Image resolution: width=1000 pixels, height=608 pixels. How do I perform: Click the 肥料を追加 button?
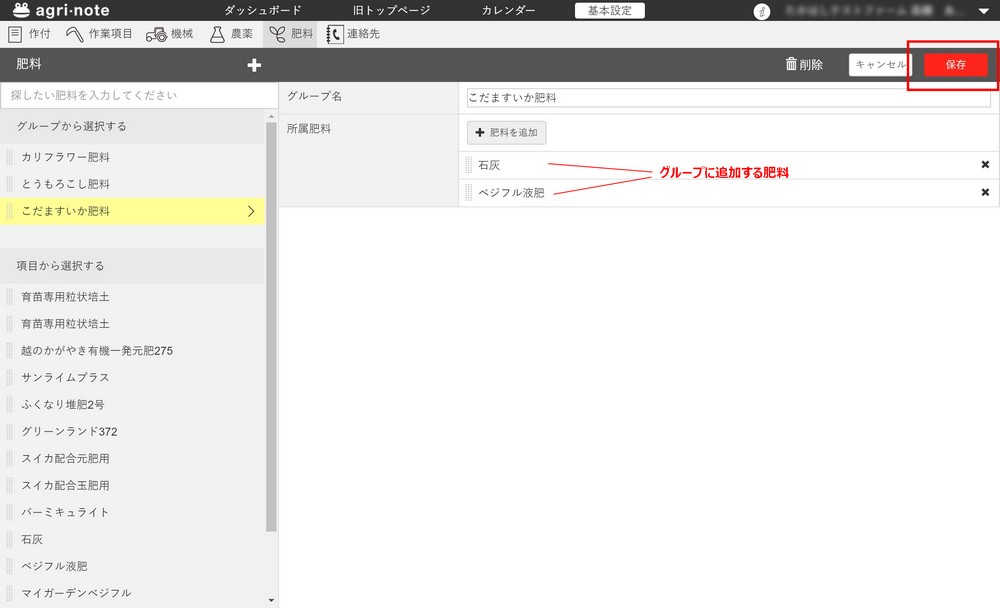click(507, 133)
